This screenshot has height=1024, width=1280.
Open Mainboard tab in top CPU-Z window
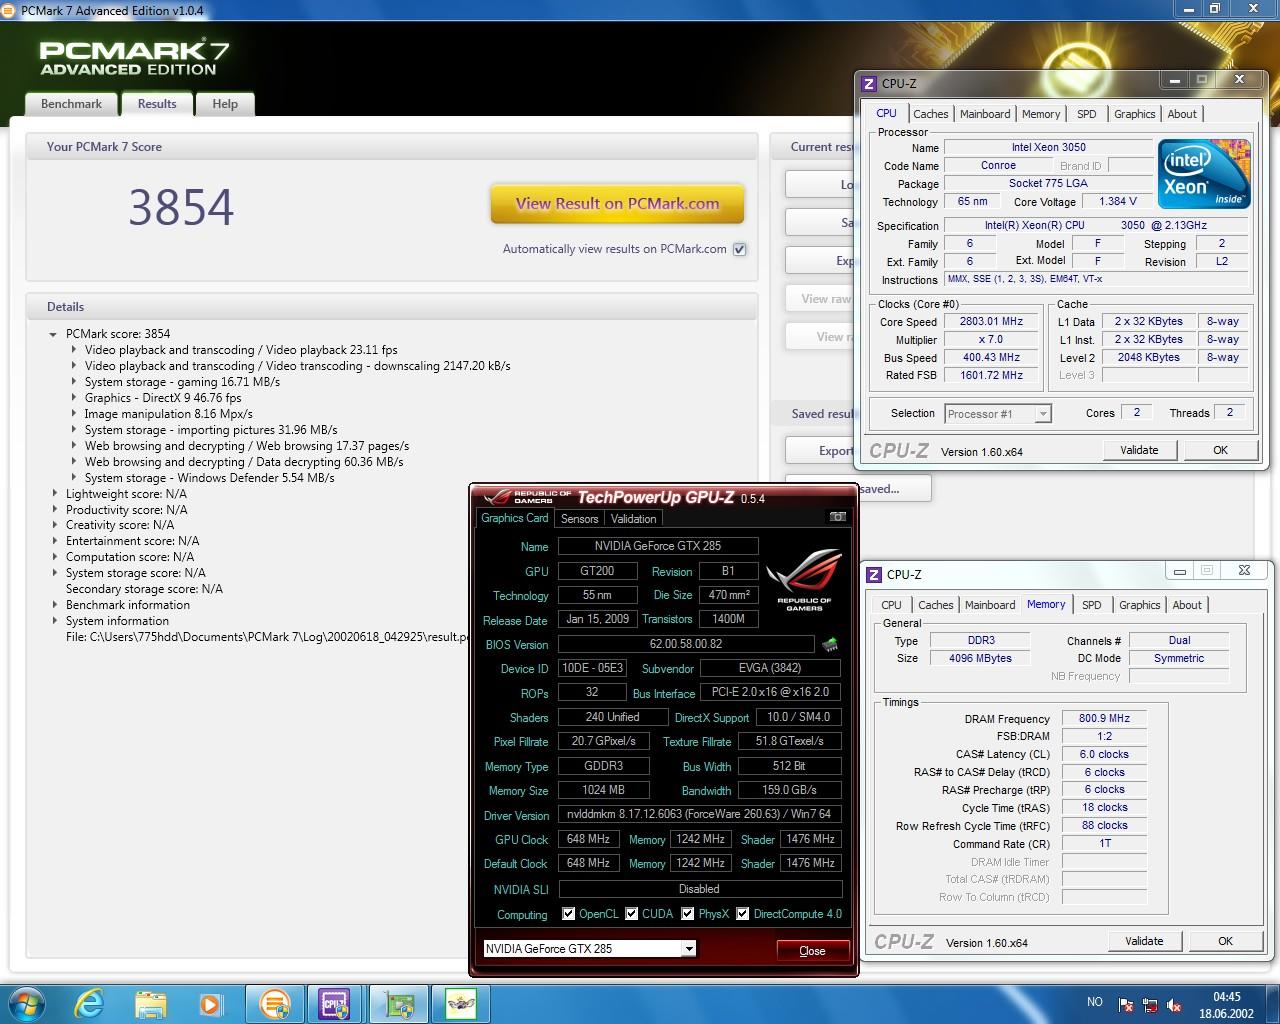click(985, 114)
